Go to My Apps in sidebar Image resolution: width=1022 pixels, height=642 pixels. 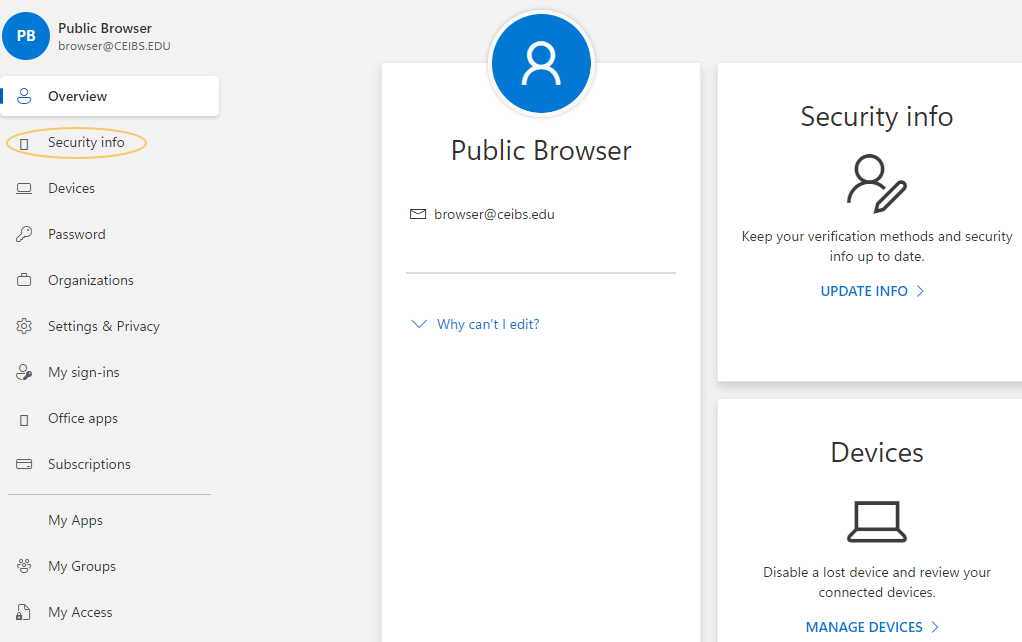(75, 521)
